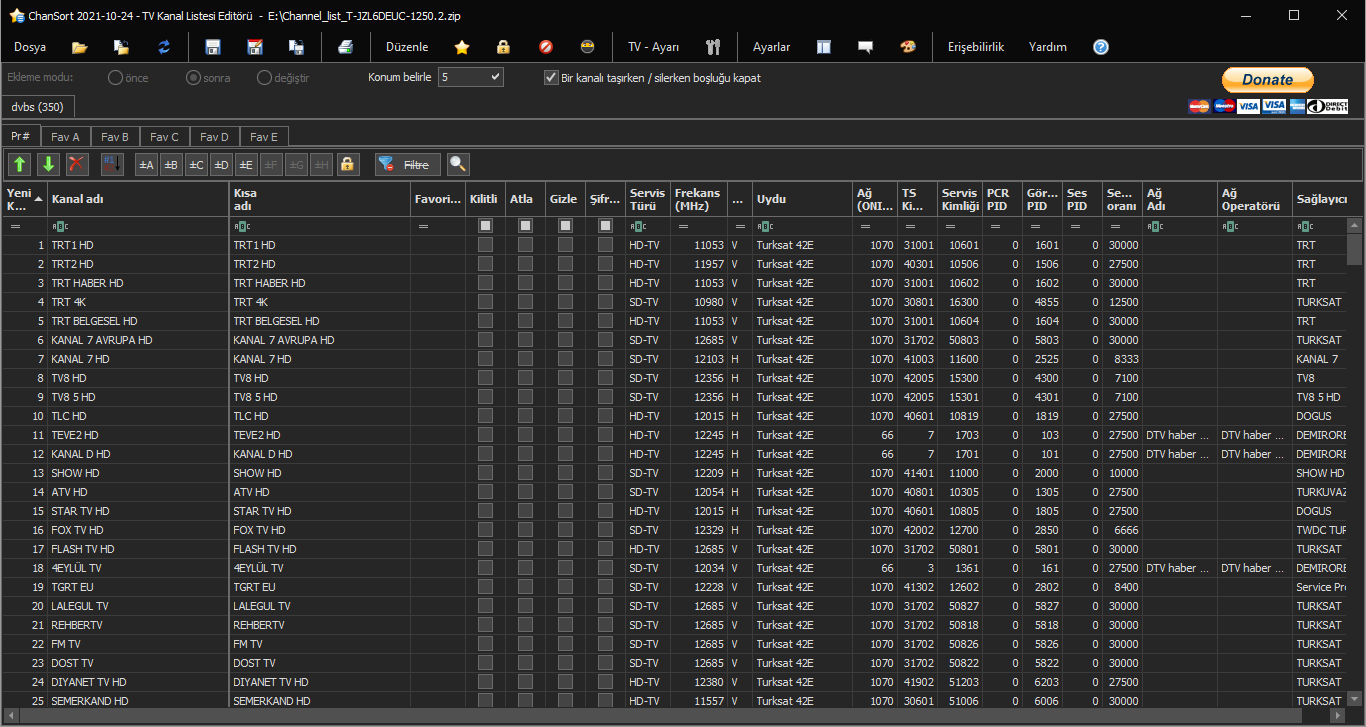
Task: Toggle favorite list ±B
Action: pos(171,164)
